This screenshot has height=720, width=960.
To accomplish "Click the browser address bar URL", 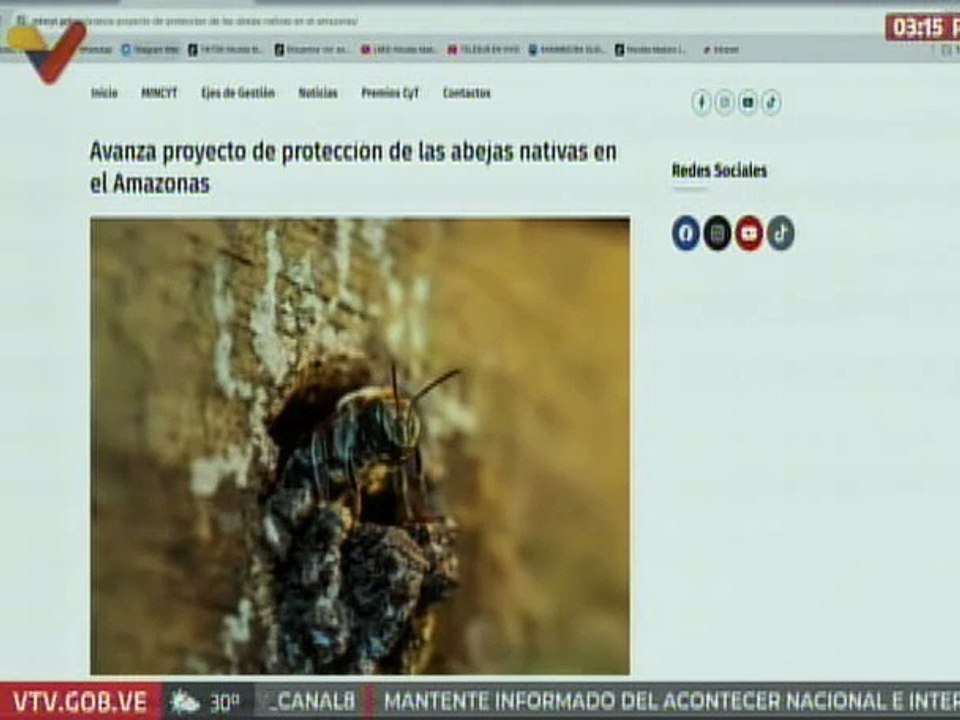I will [x=196, y=21].
